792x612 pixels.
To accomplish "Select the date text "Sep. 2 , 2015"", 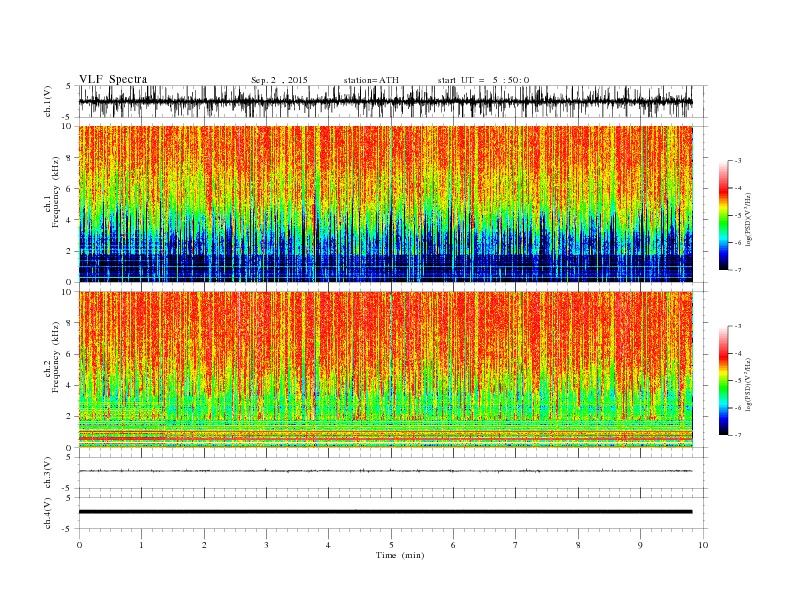I will pos(279,80).
